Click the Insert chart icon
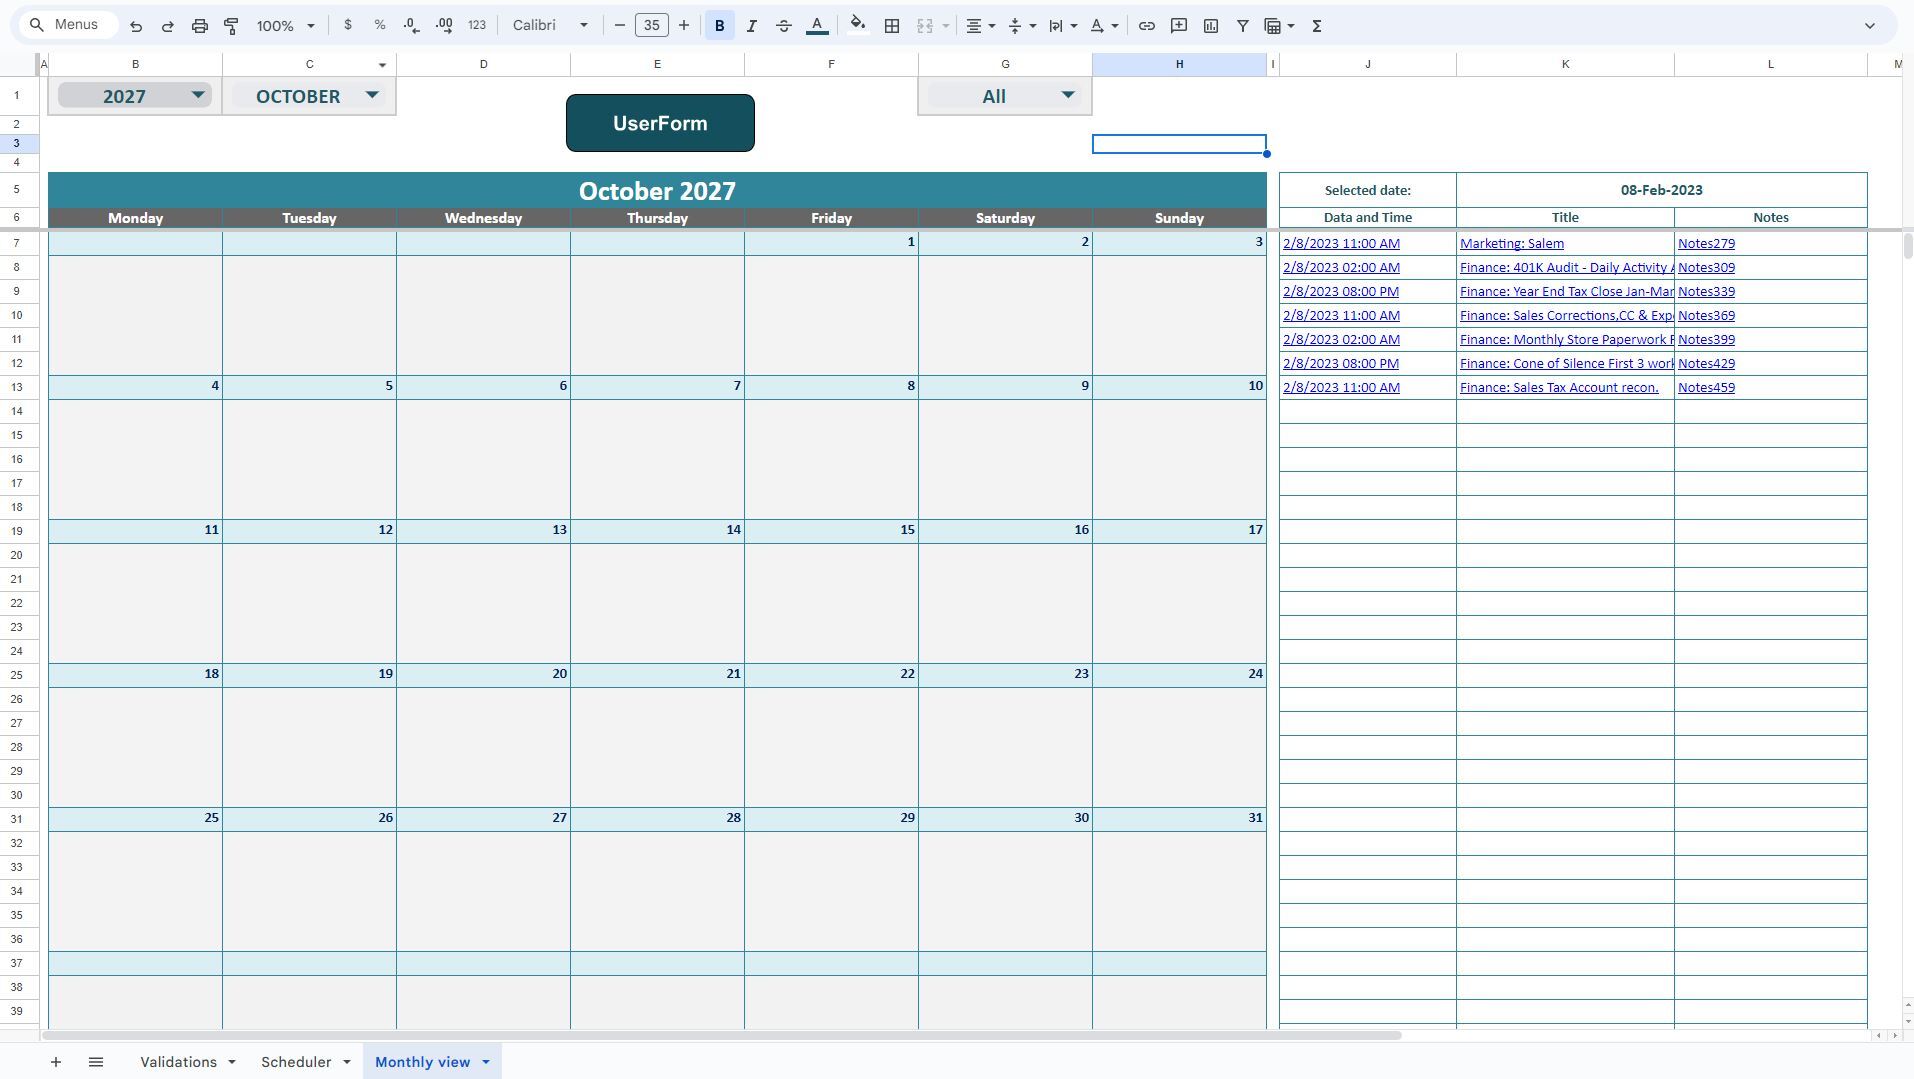 tap(1211, 26)
